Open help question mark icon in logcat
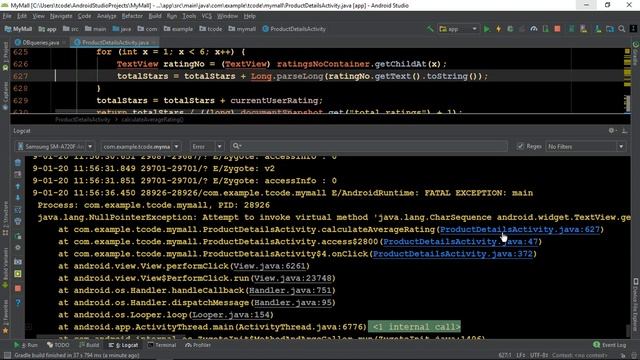This screenshot has width=640, height=360. (18, 302)
